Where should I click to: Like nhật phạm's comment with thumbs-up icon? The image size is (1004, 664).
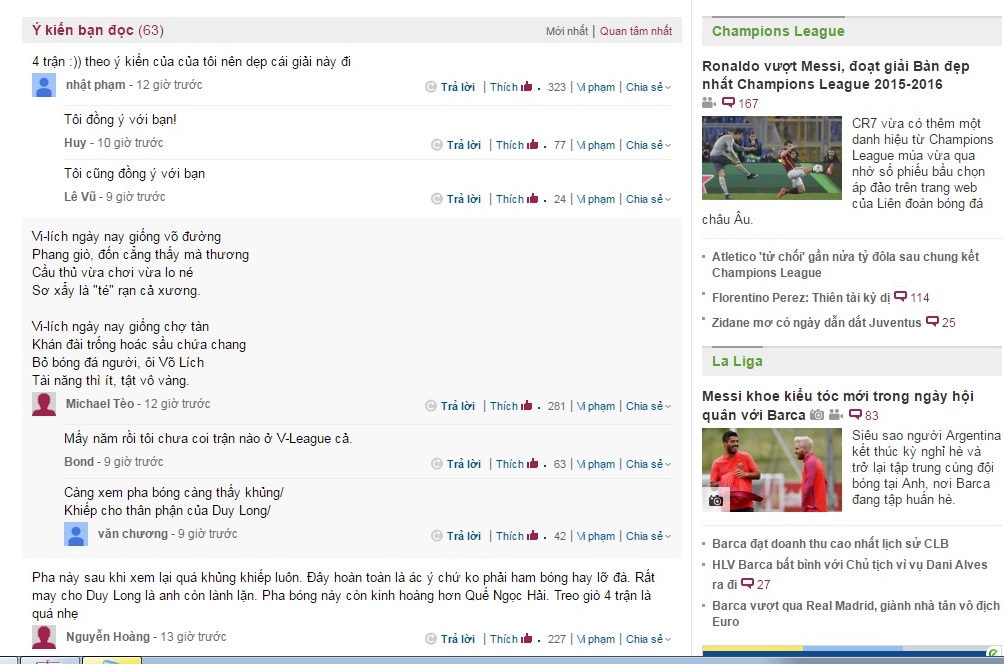526,86
